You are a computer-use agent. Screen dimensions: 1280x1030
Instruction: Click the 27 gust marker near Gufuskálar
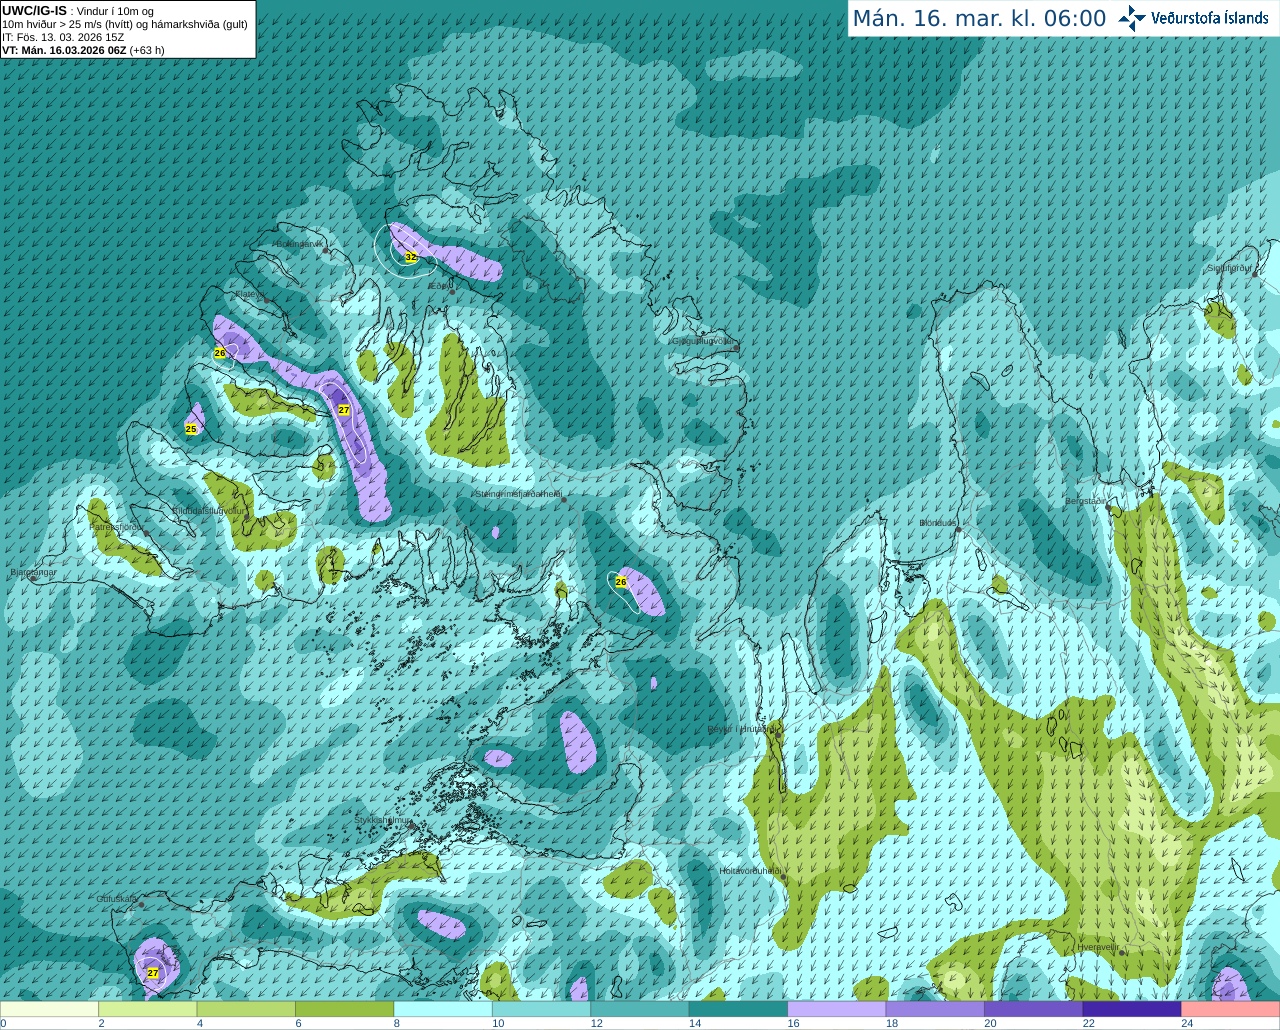(153, 972)
